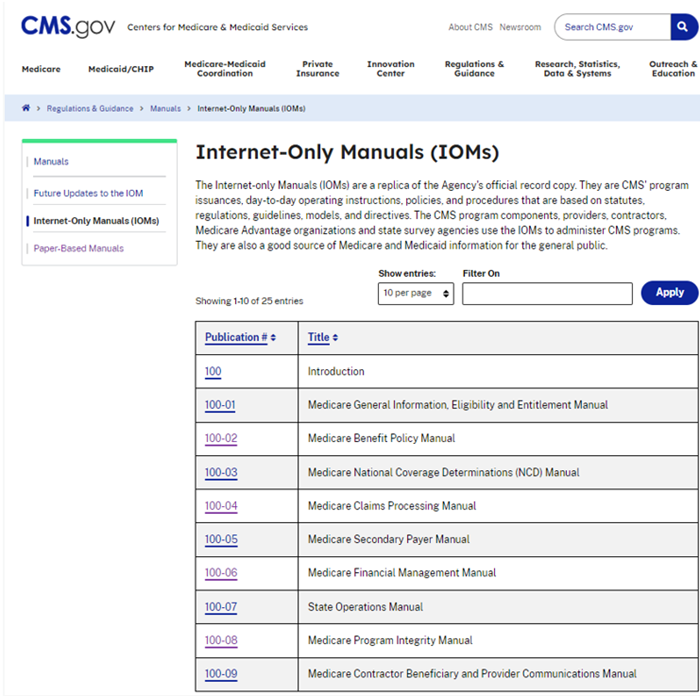
Task: Open the Medicare menu
Action: (41, 69)
